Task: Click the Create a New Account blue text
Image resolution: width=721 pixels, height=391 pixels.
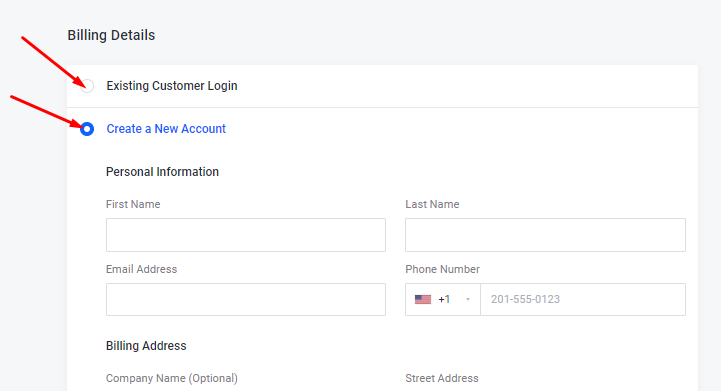Action: pos(166,129)
